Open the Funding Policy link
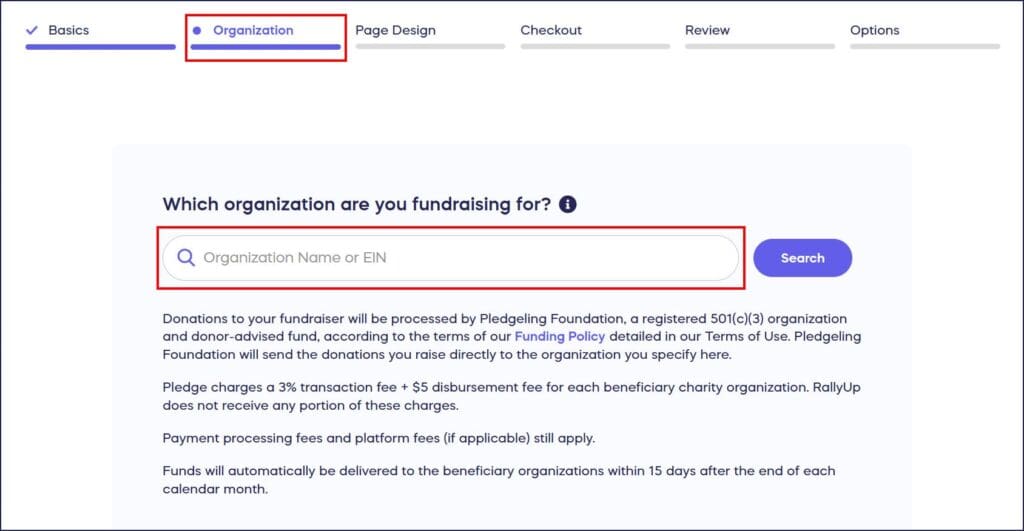The height and width of the screenshot is (531, 1024). [560, 336]
